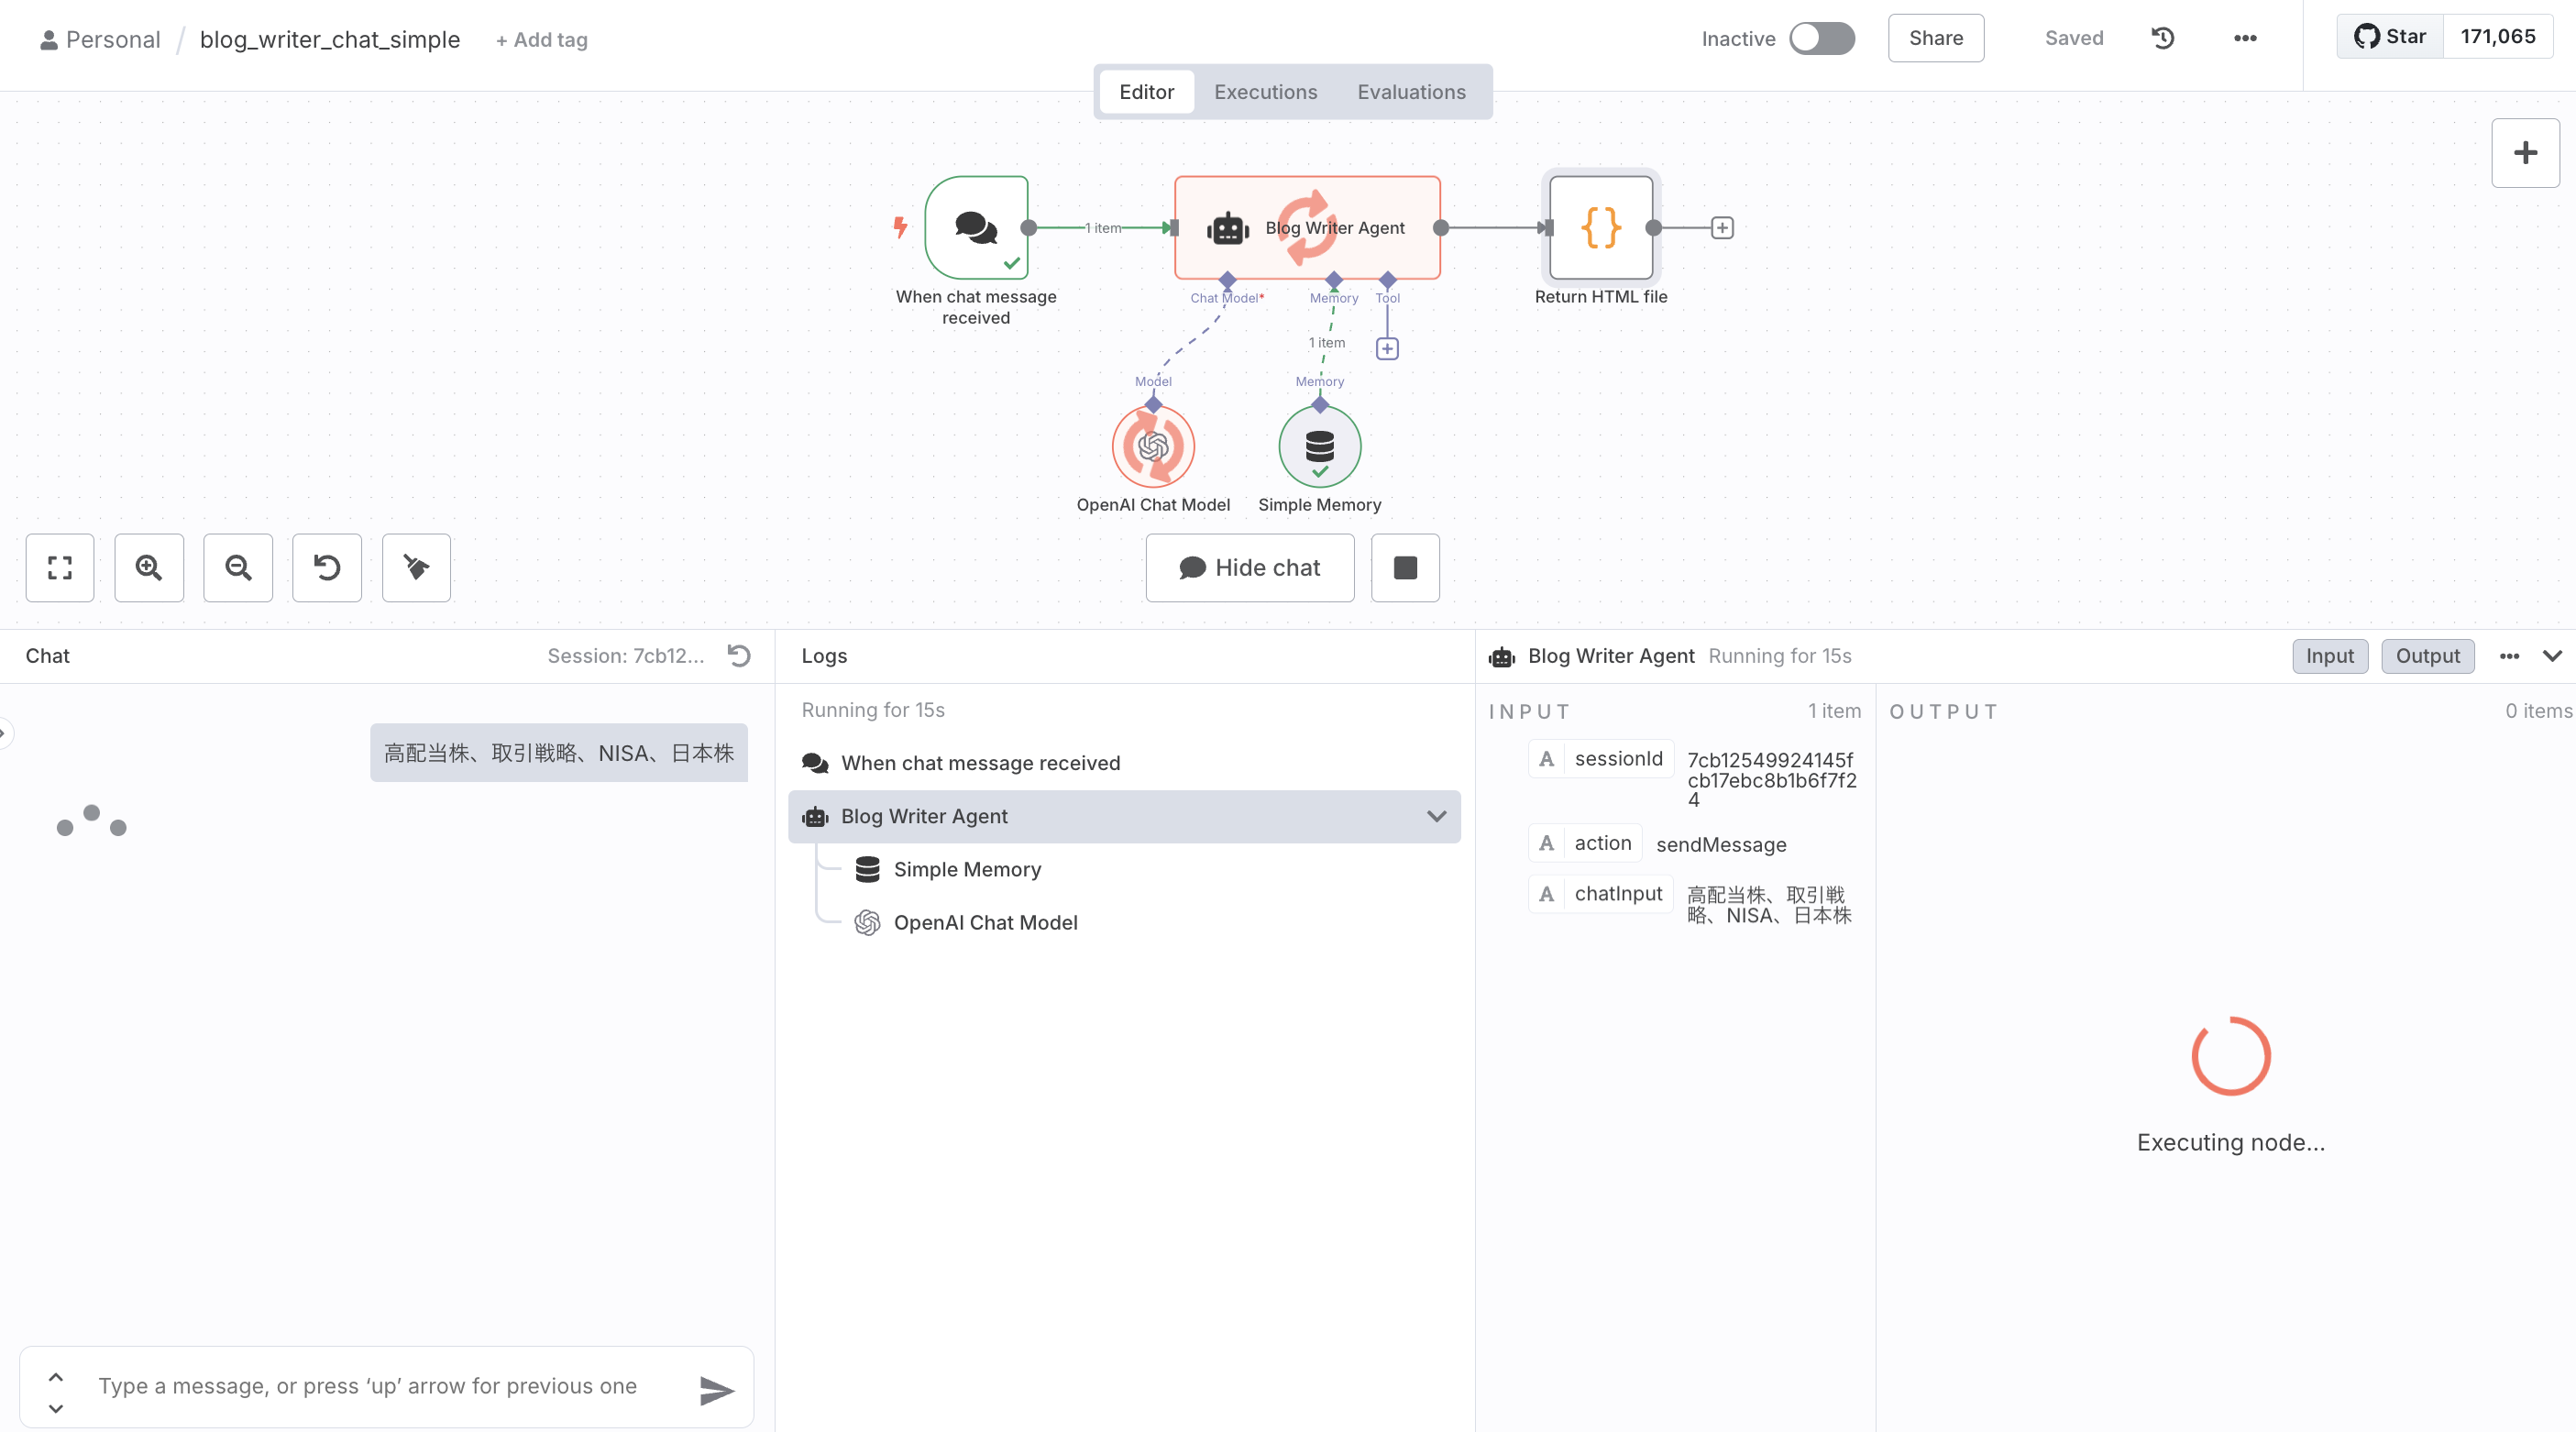Collapse the logs detail panel chevron
The image size is (2576, 1432).
coord(2552,656)
